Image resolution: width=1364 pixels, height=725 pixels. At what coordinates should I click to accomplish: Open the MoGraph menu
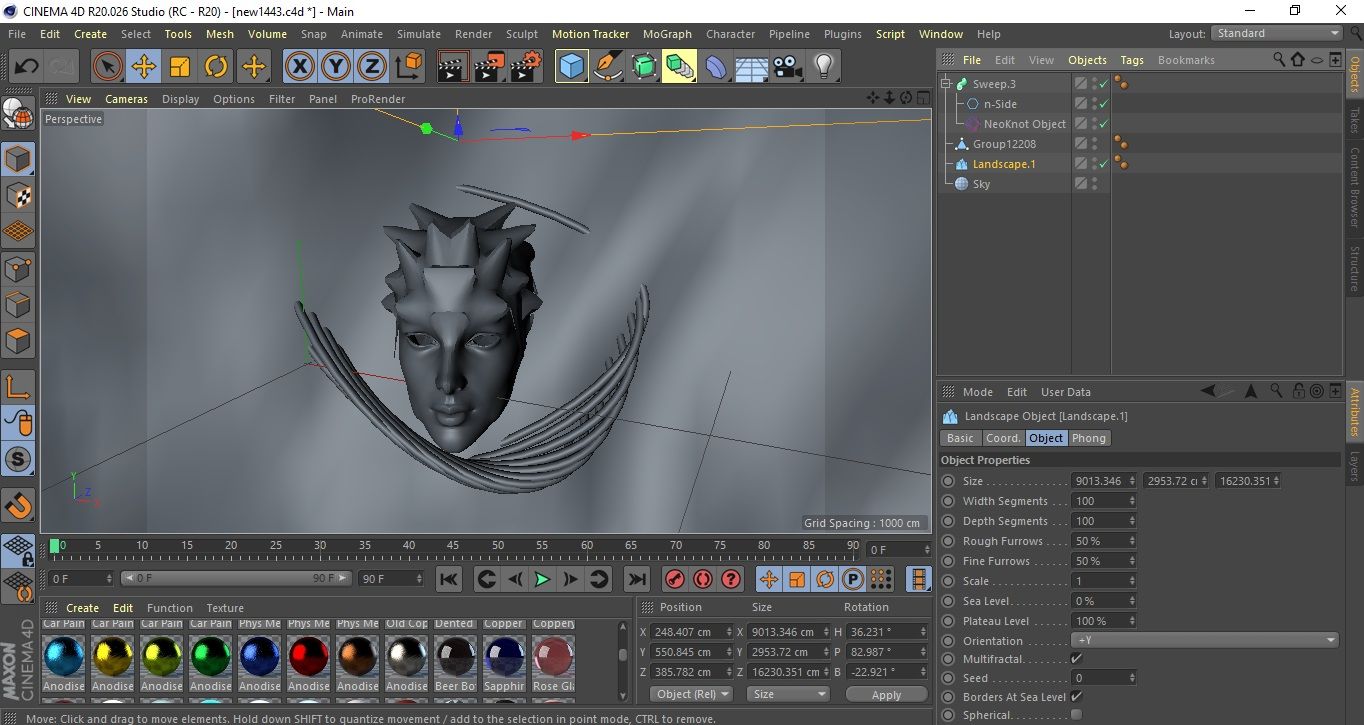coord(666,34)
